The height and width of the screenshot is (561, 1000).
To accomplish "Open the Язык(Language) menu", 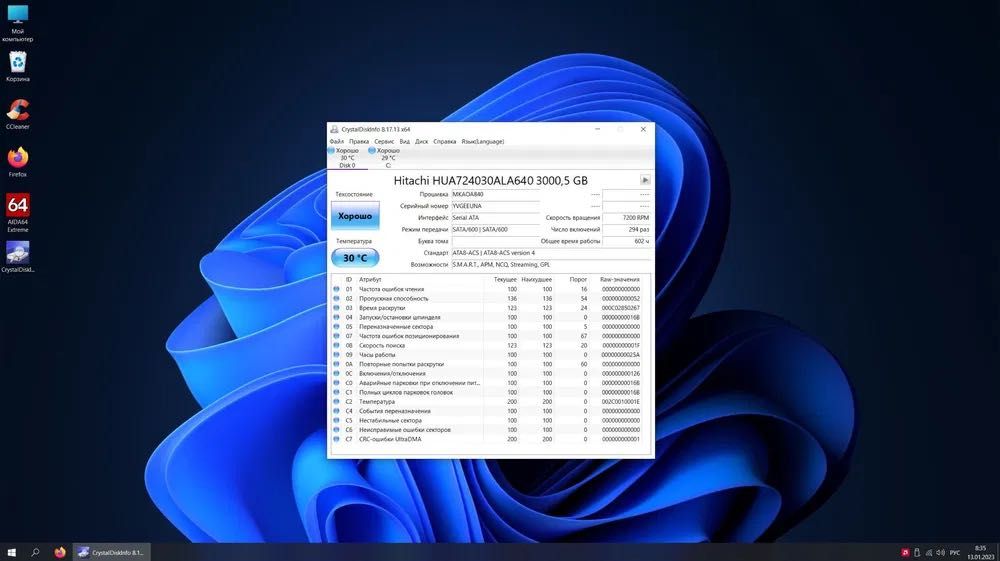I will pyautogui.click(x=482, y=142).
